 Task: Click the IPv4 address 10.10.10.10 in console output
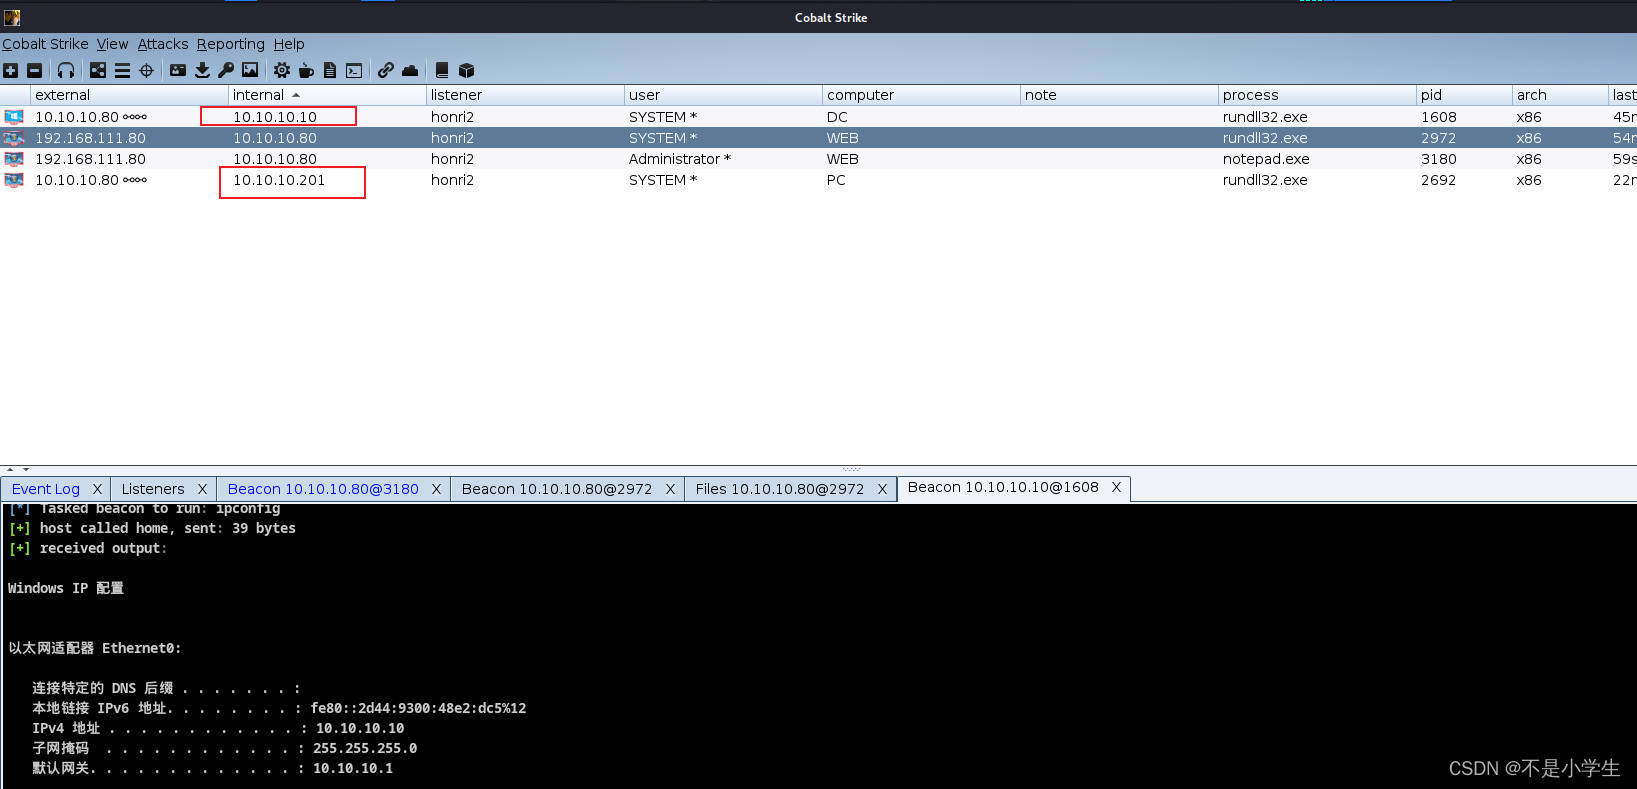click(360, 728)
